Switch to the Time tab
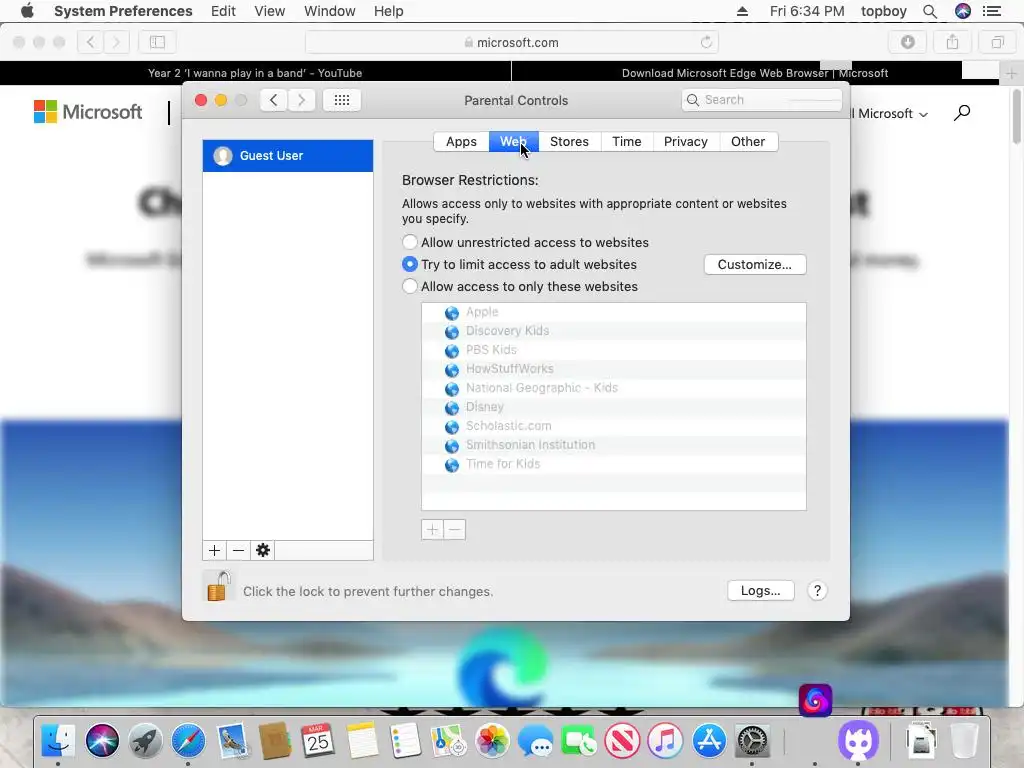The width and height of the screenshot is (1024, 768). coord(626,142)
